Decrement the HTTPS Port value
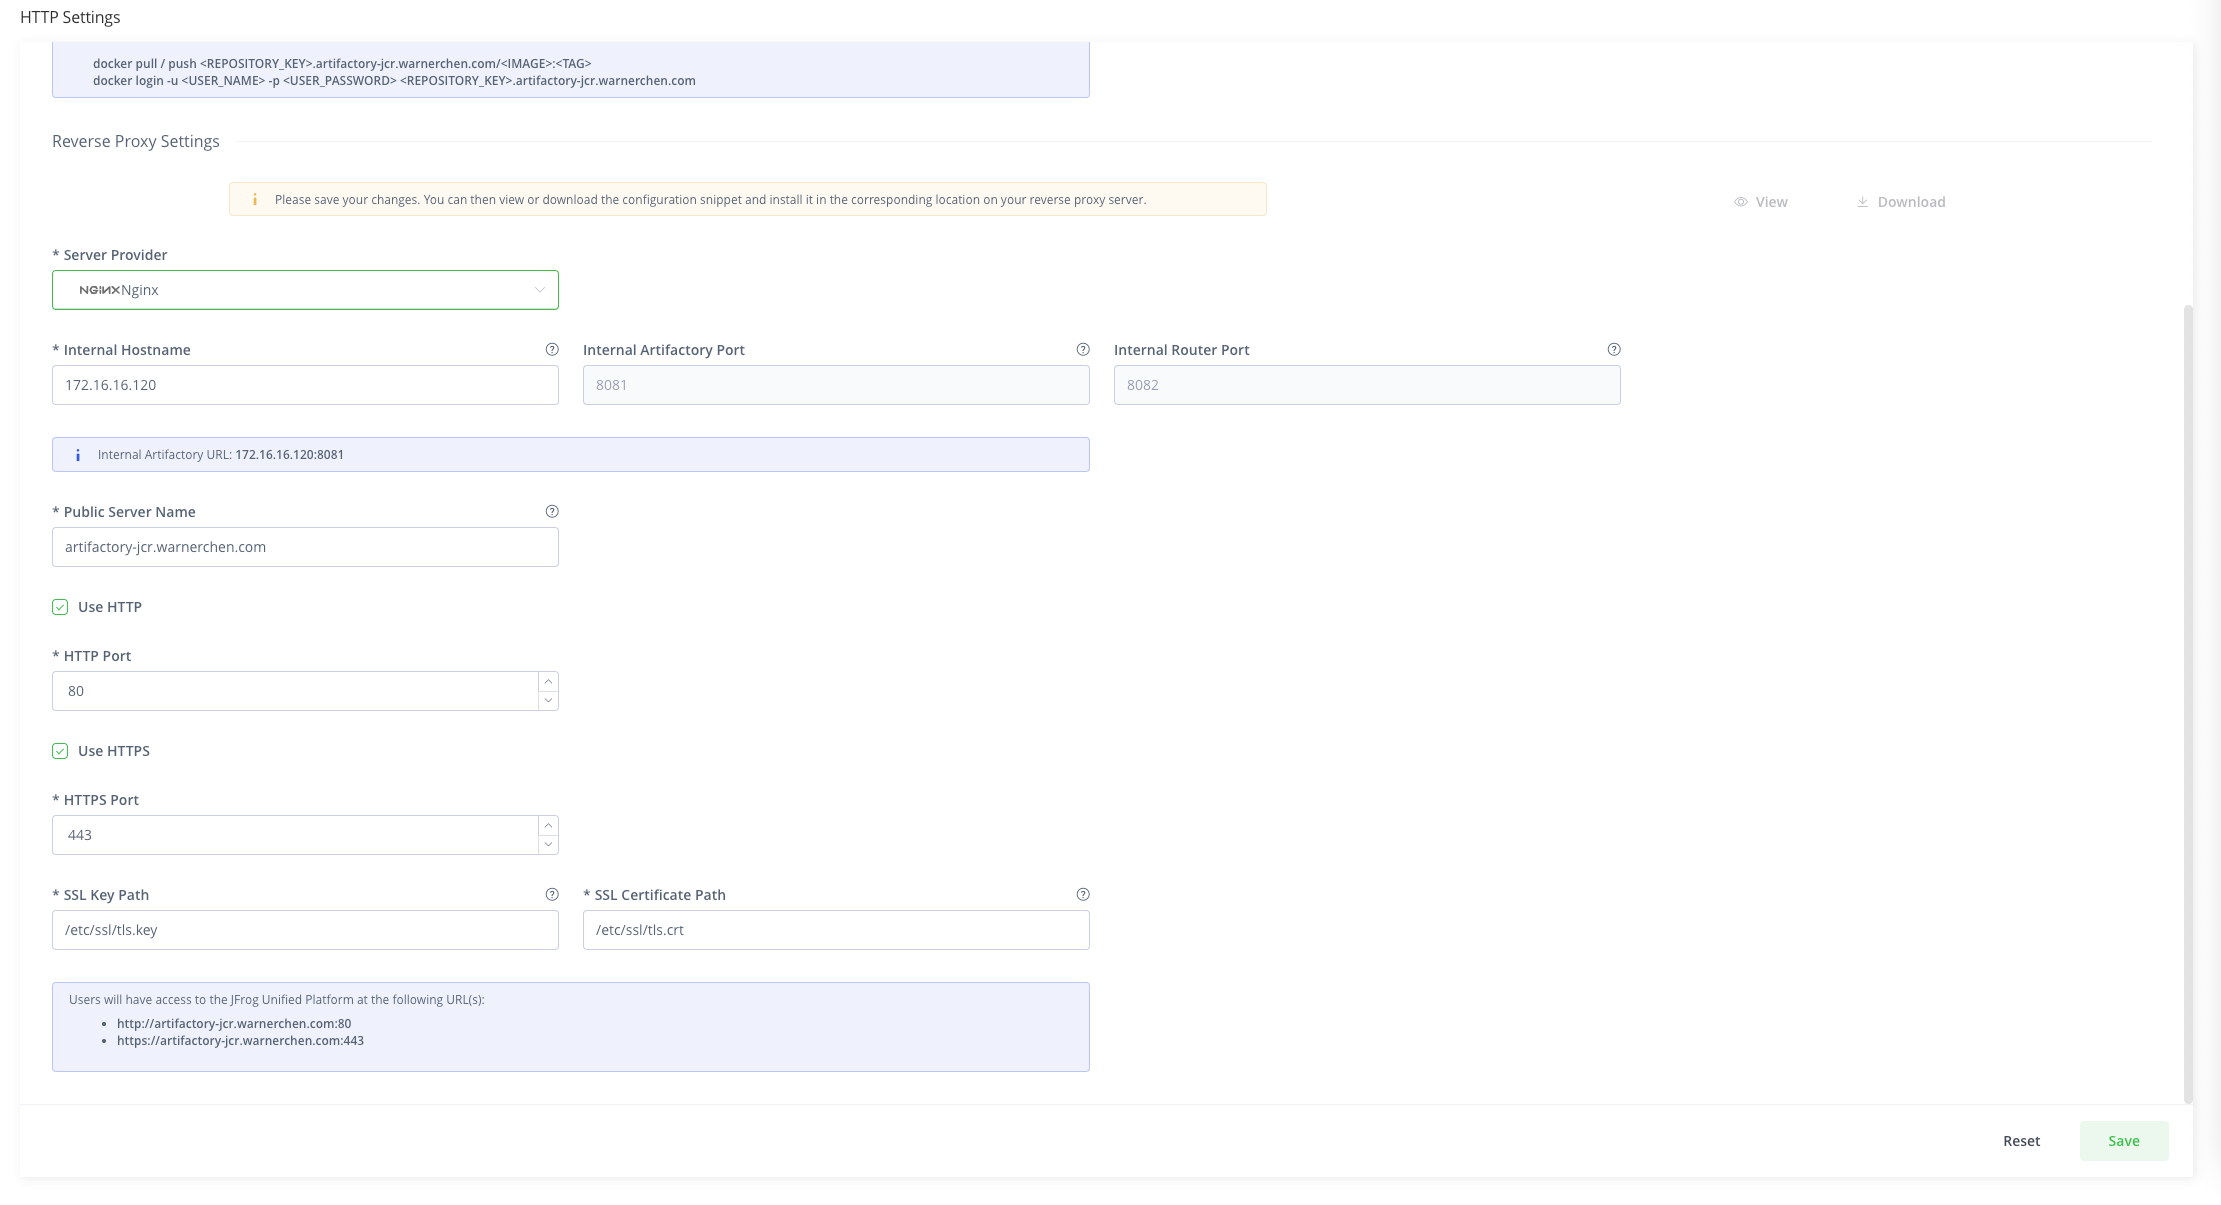 click(x=548, y=845)
